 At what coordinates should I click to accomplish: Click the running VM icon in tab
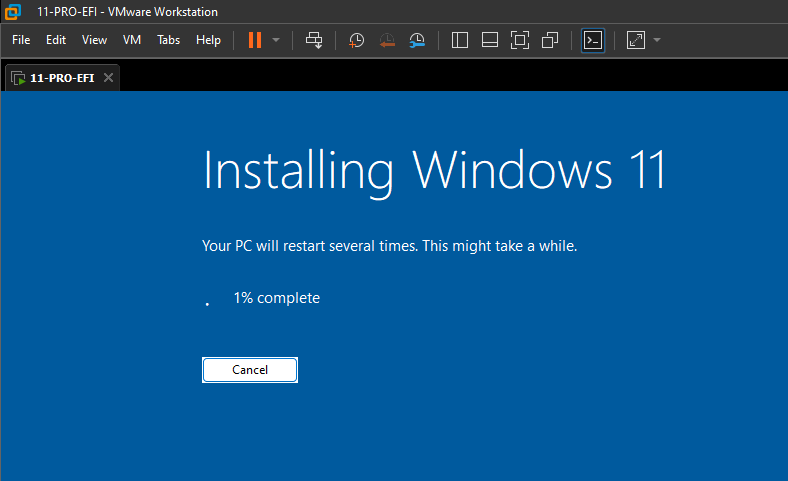(19, 78)
